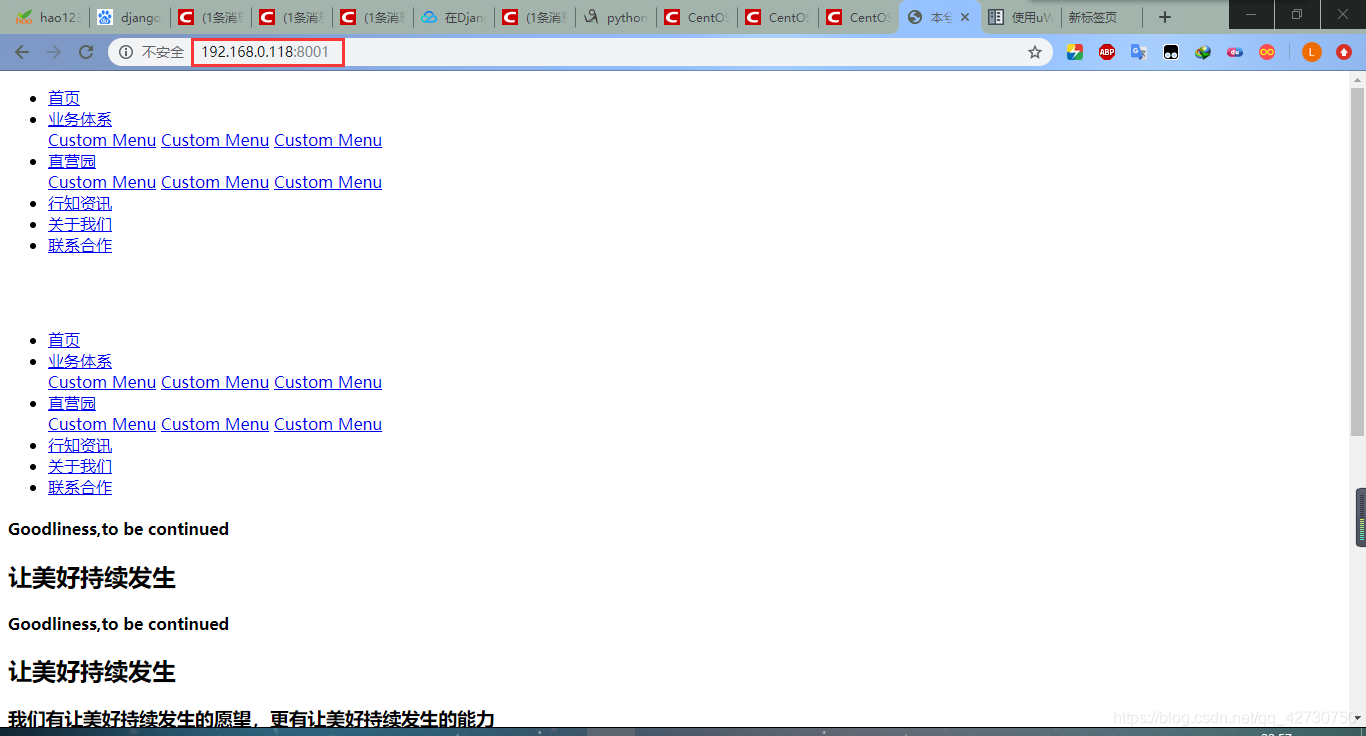Open 关于我们 link in the upper menu list
The image size is (1366, 736).
tap(80, 224)
